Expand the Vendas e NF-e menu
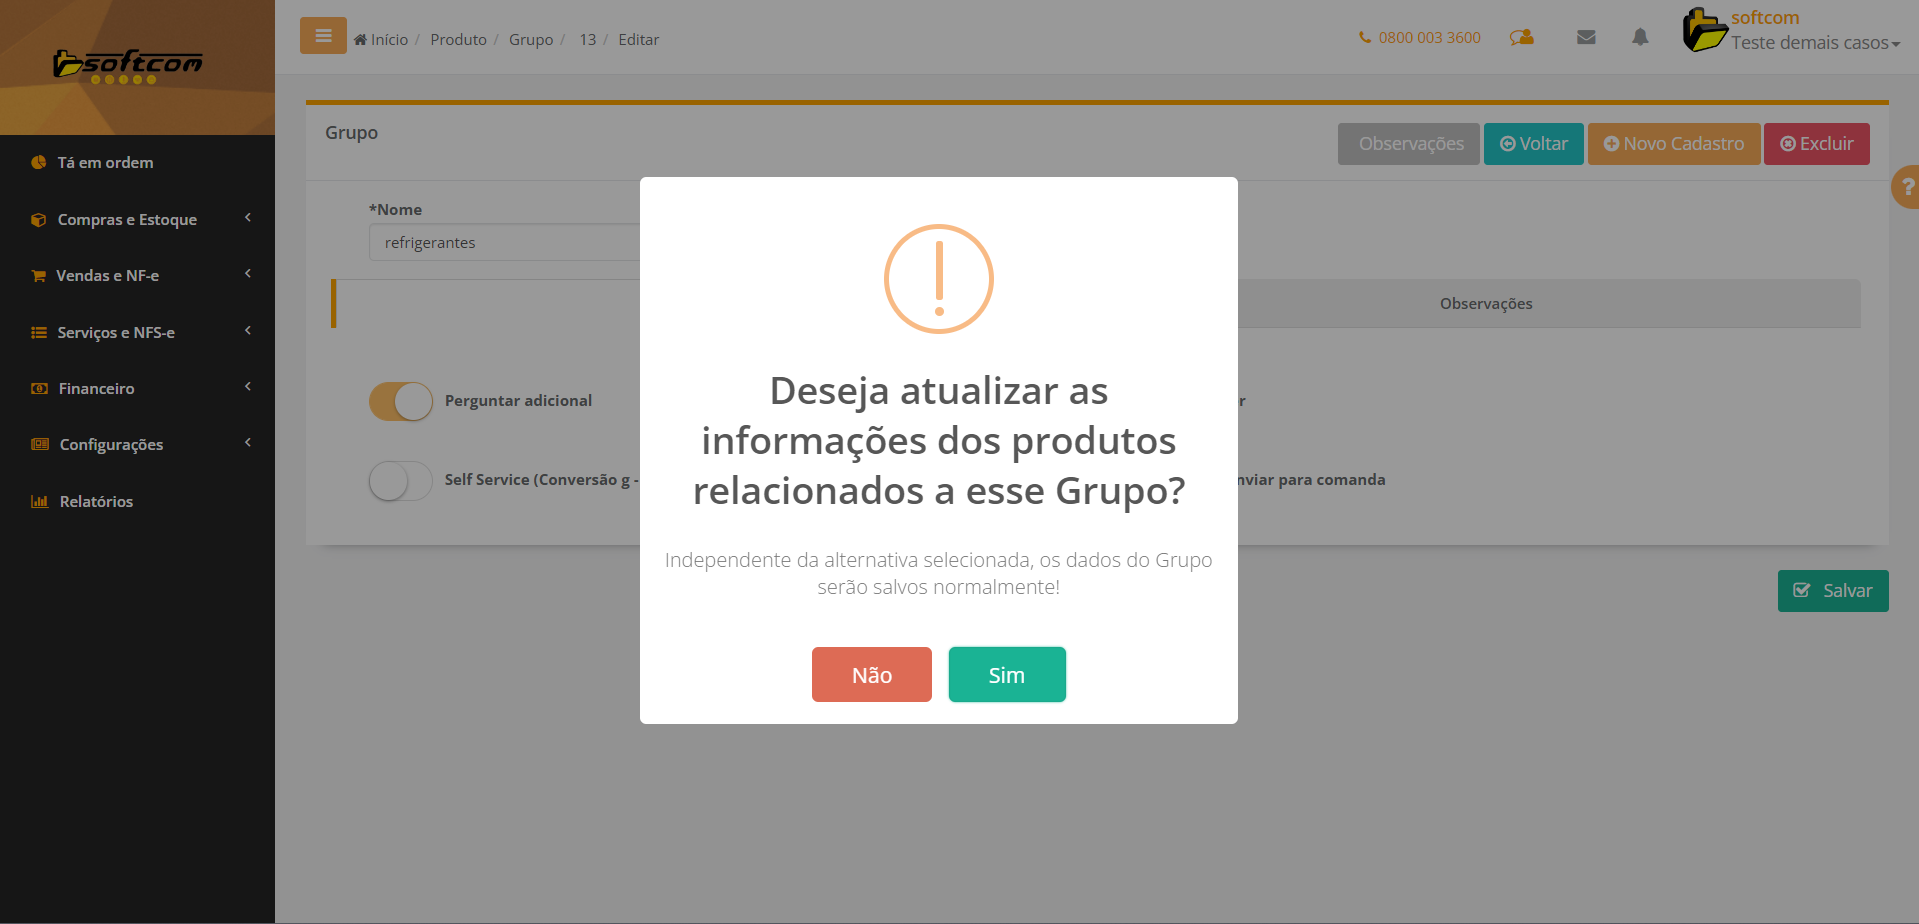 [108, 276]
